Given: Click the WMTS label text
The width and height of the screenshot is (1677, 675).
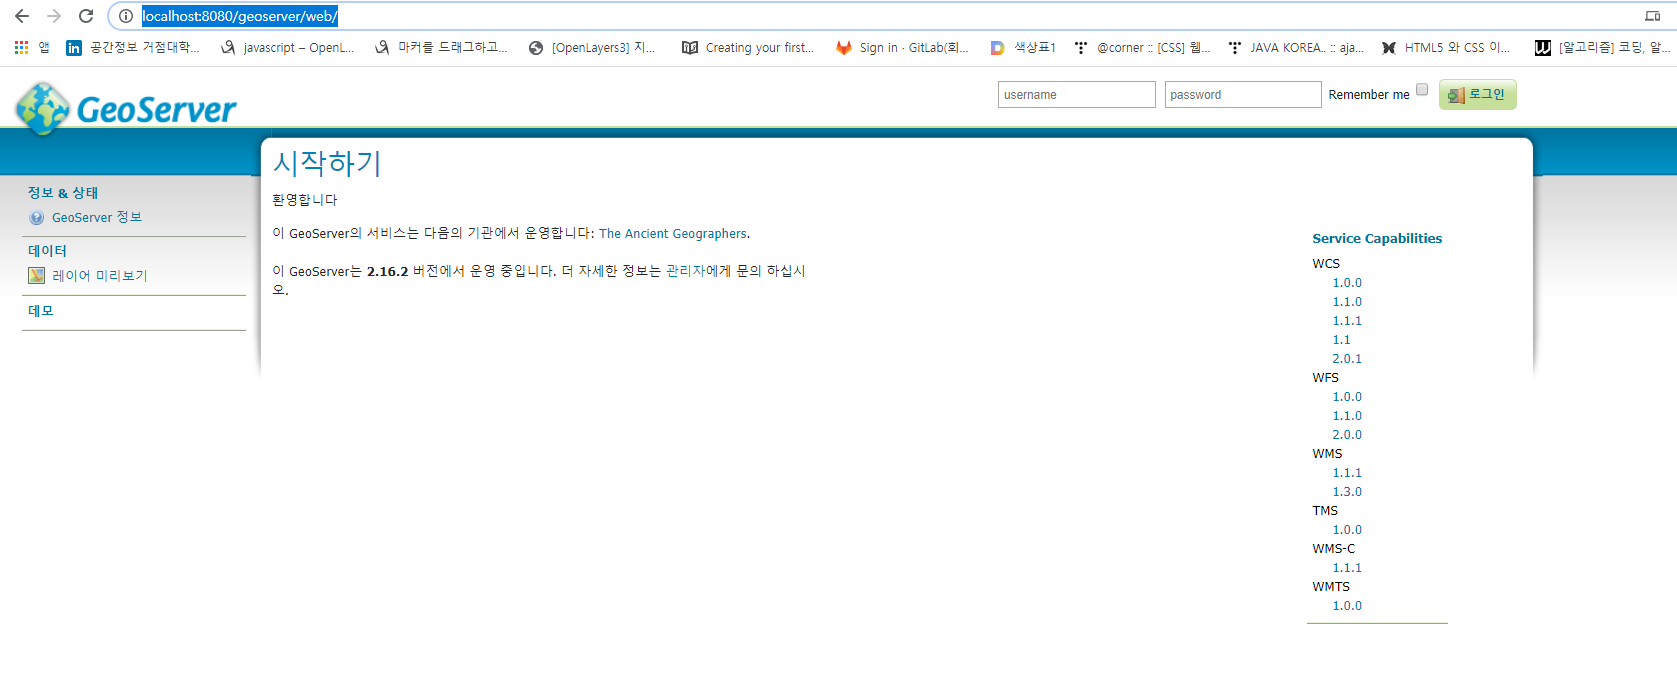Looking at the screenshot, I should click(x=1331, y=587).
